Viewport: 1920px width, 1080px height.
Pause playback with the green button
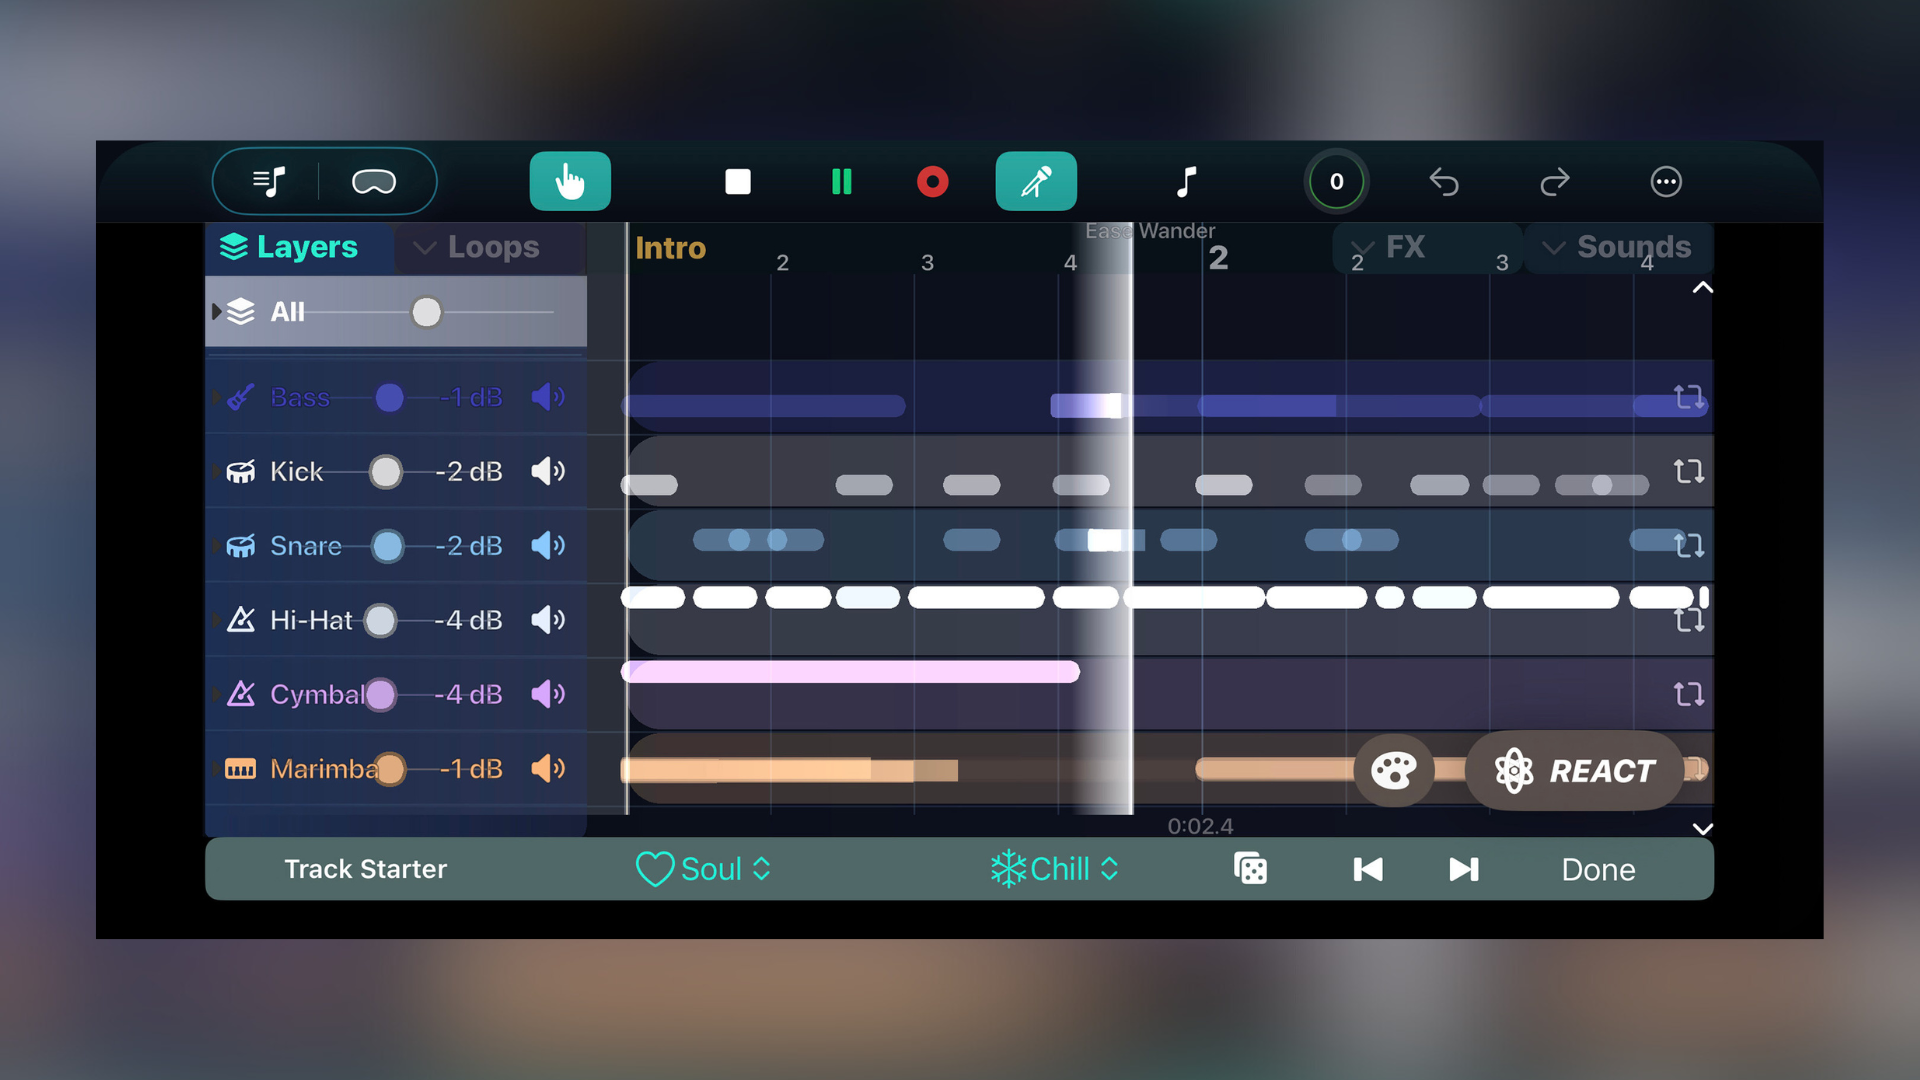(x=842, y=182)
